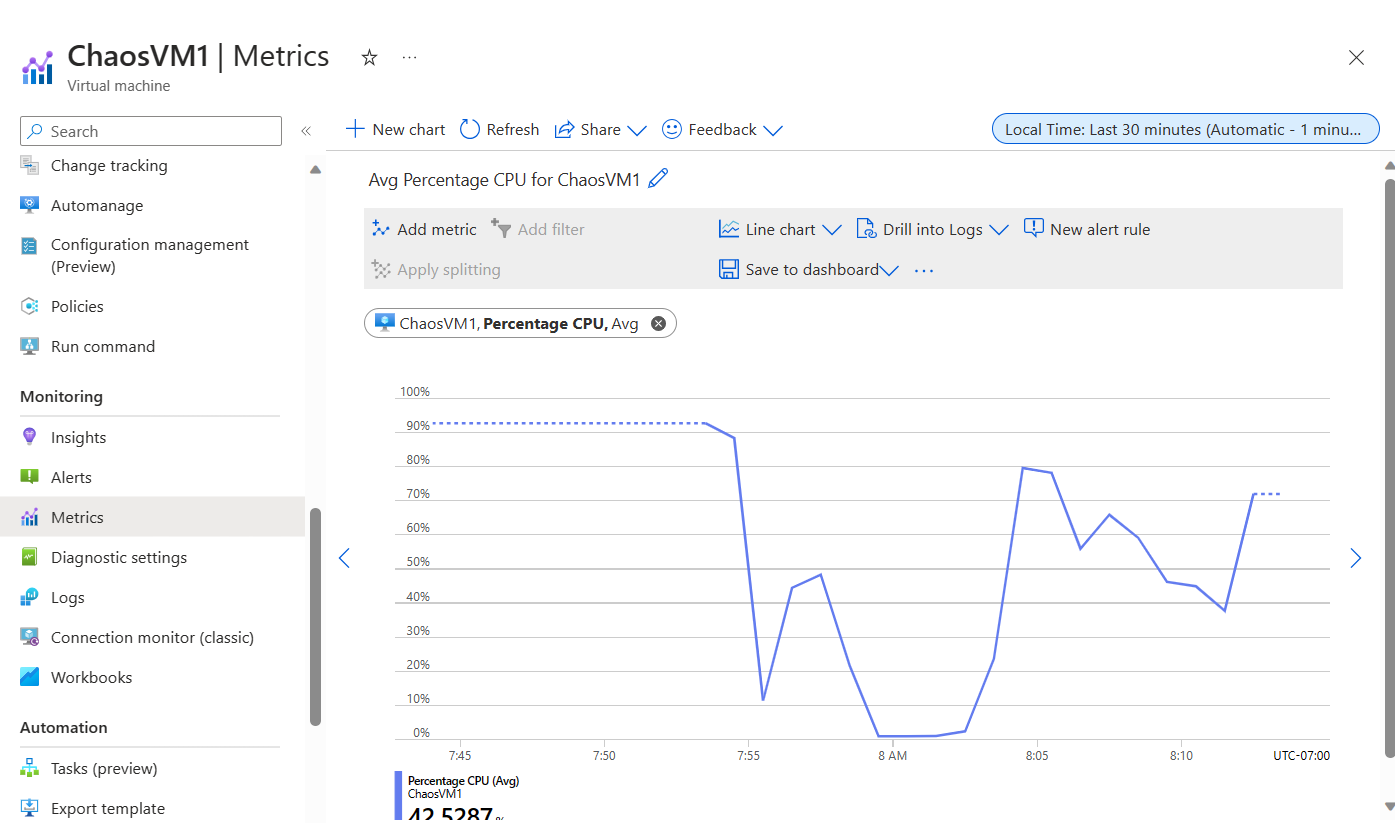Open the more options ellipsis beside Save to dashboard
Image resolution: width=1395 pixels, height=823 pixels.
[924, 270]
